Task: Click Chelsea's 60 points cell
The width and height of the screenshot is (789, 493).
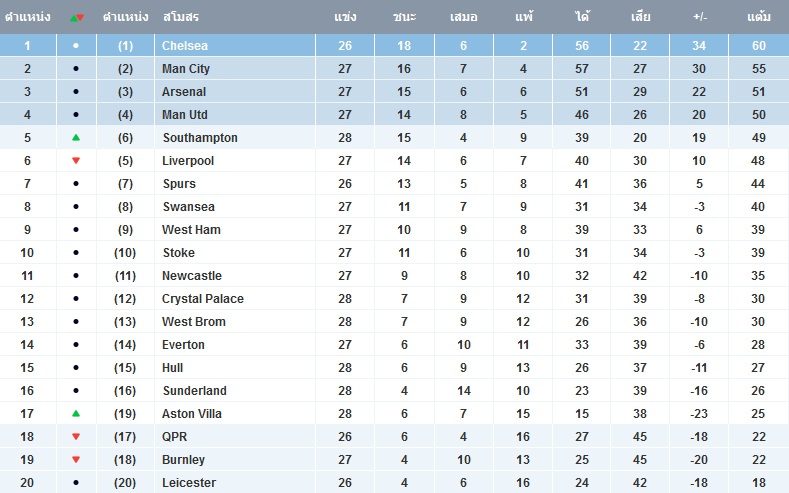Action: point(759,46)
